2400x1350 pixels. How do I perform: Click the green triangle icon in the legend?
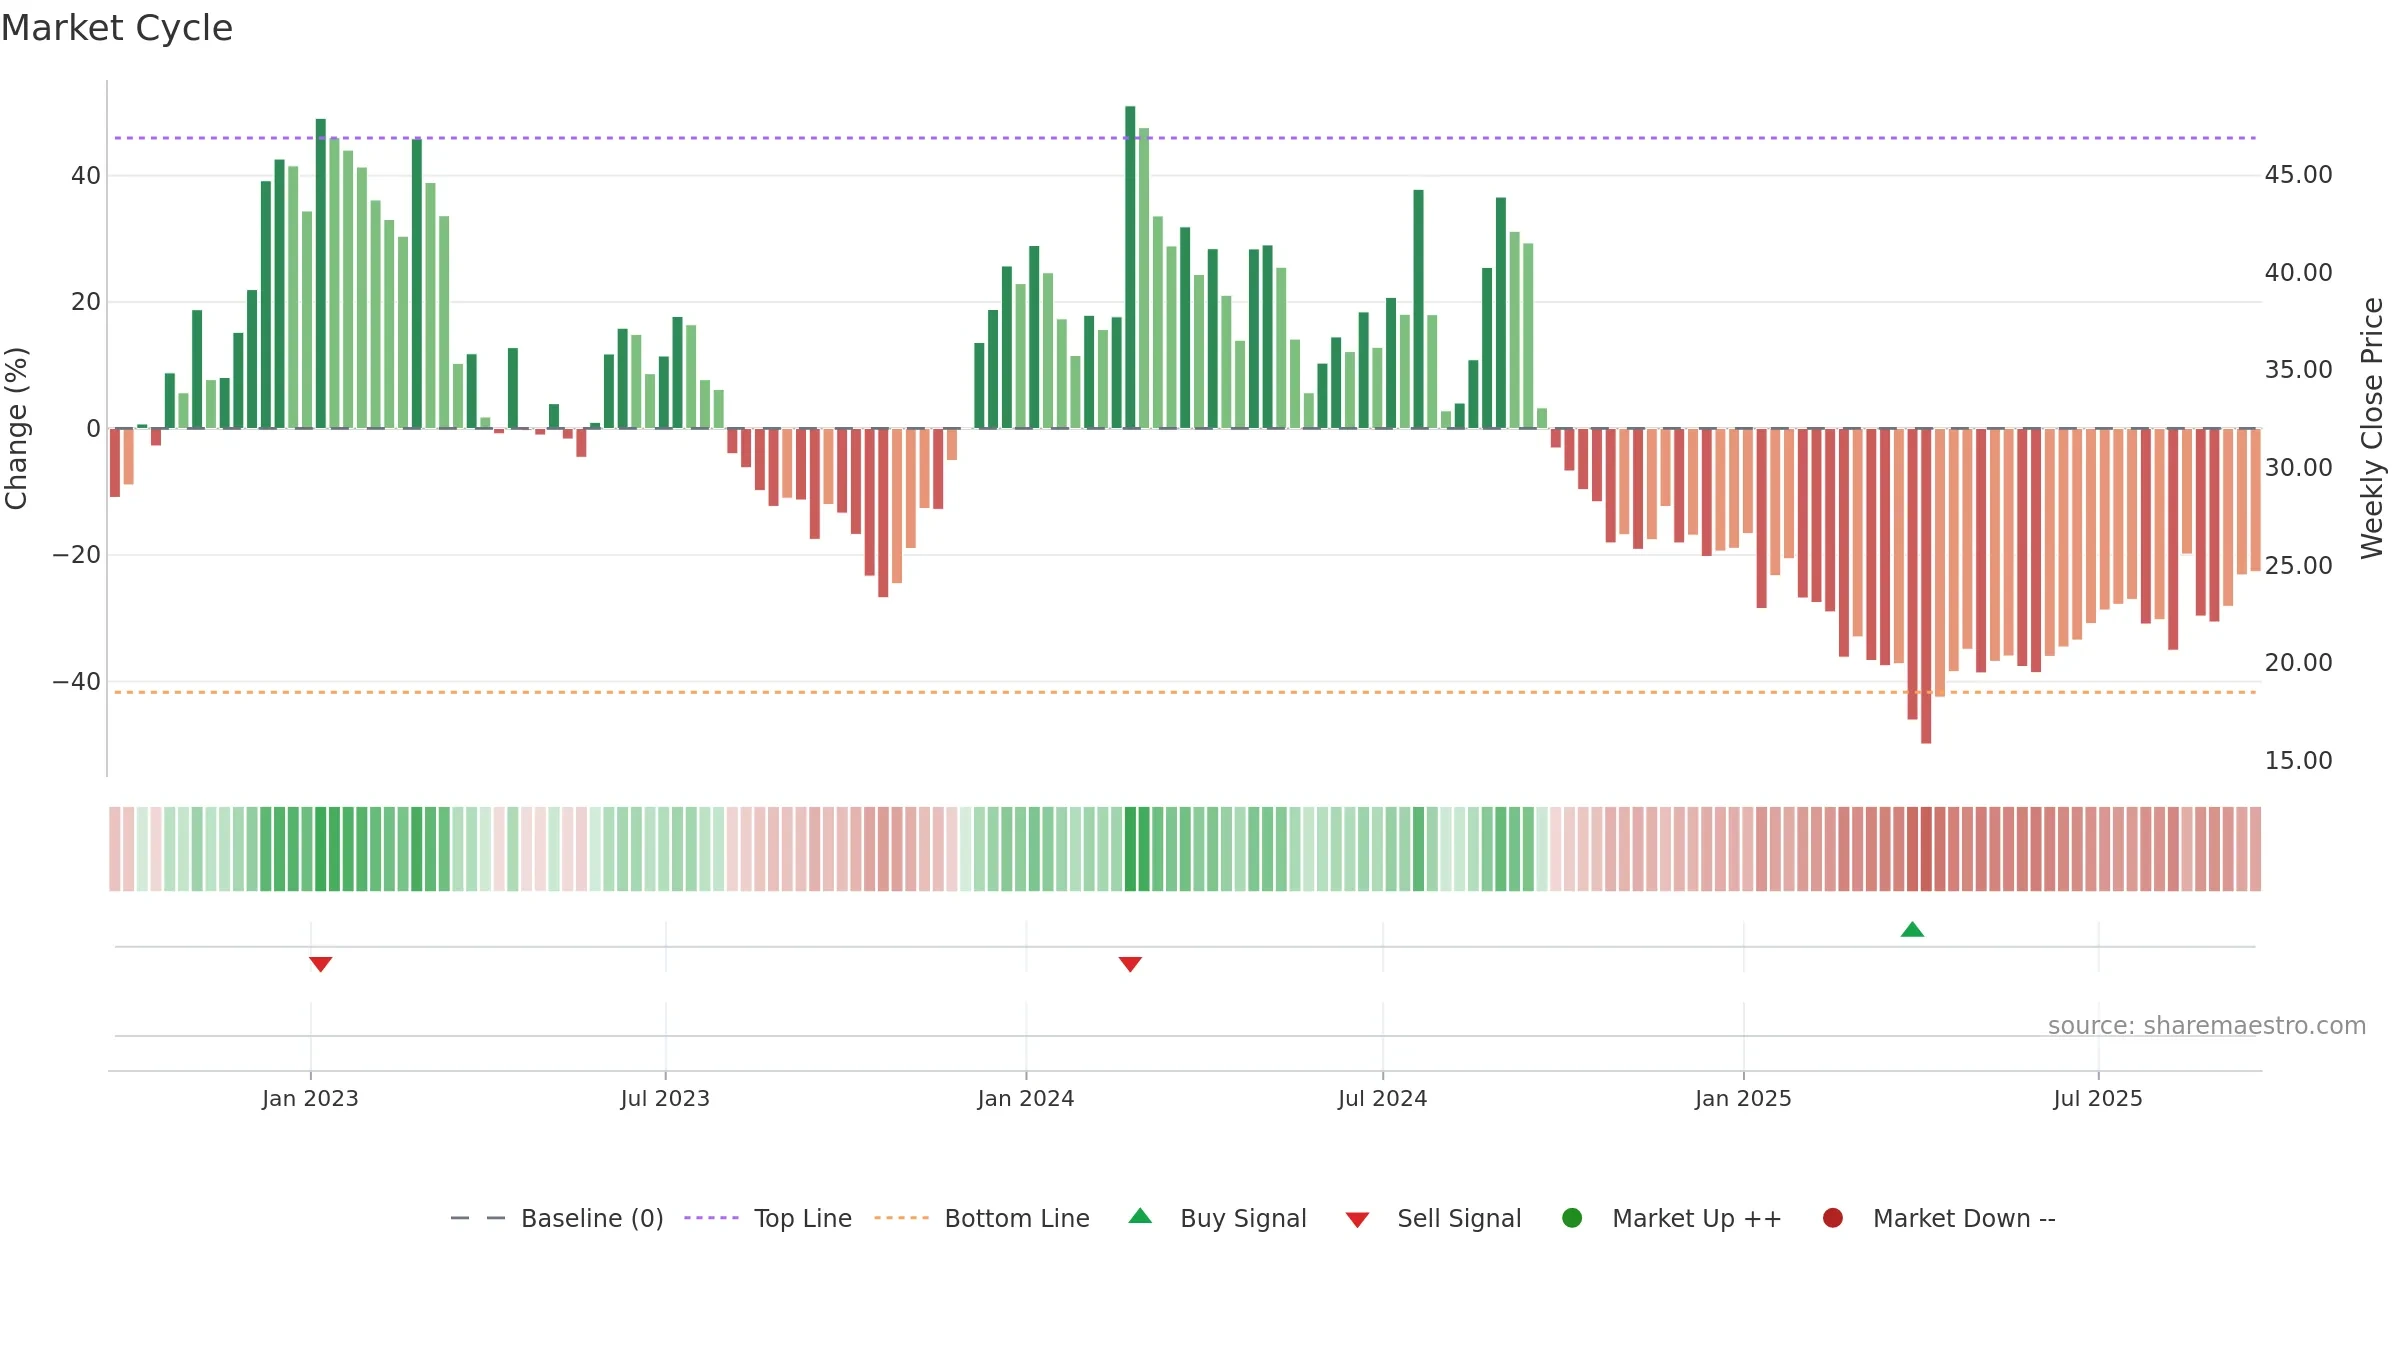click(1140, 1216)
